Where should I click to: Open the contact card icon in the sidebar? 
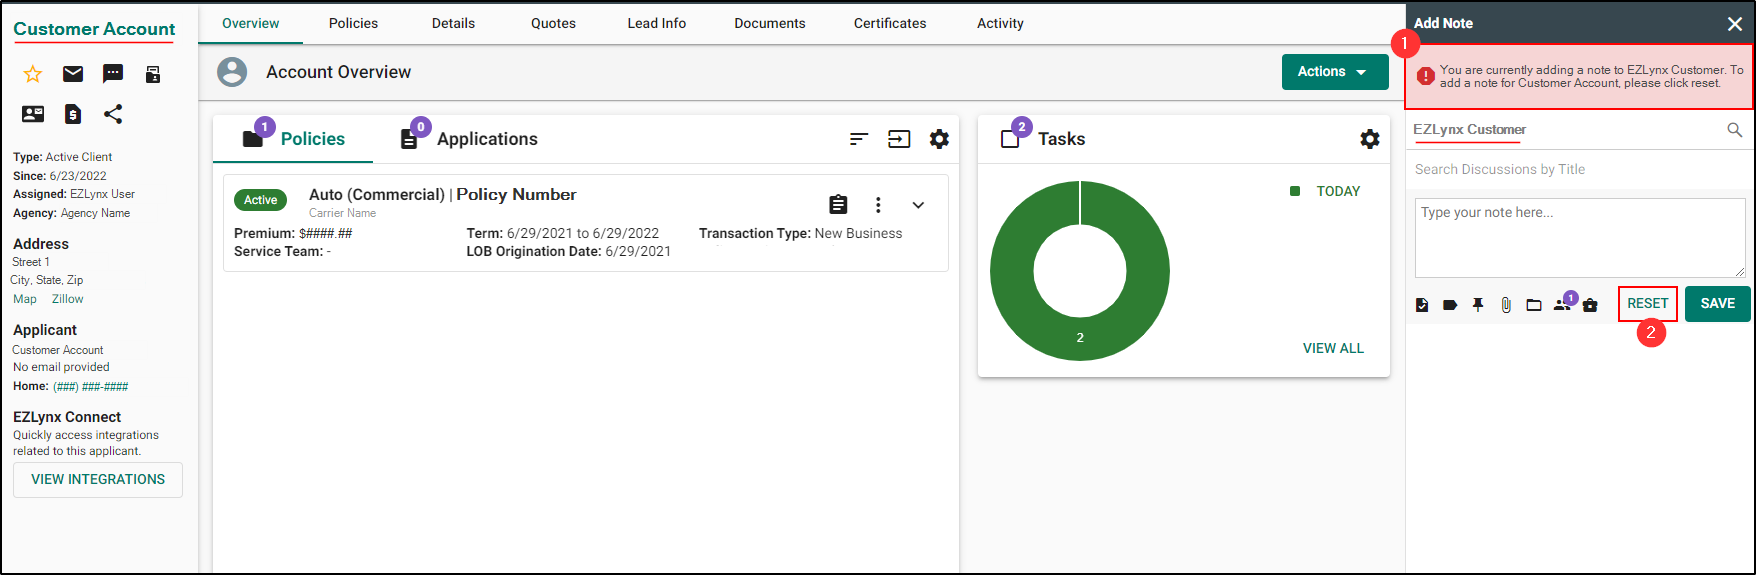point(33,114)
